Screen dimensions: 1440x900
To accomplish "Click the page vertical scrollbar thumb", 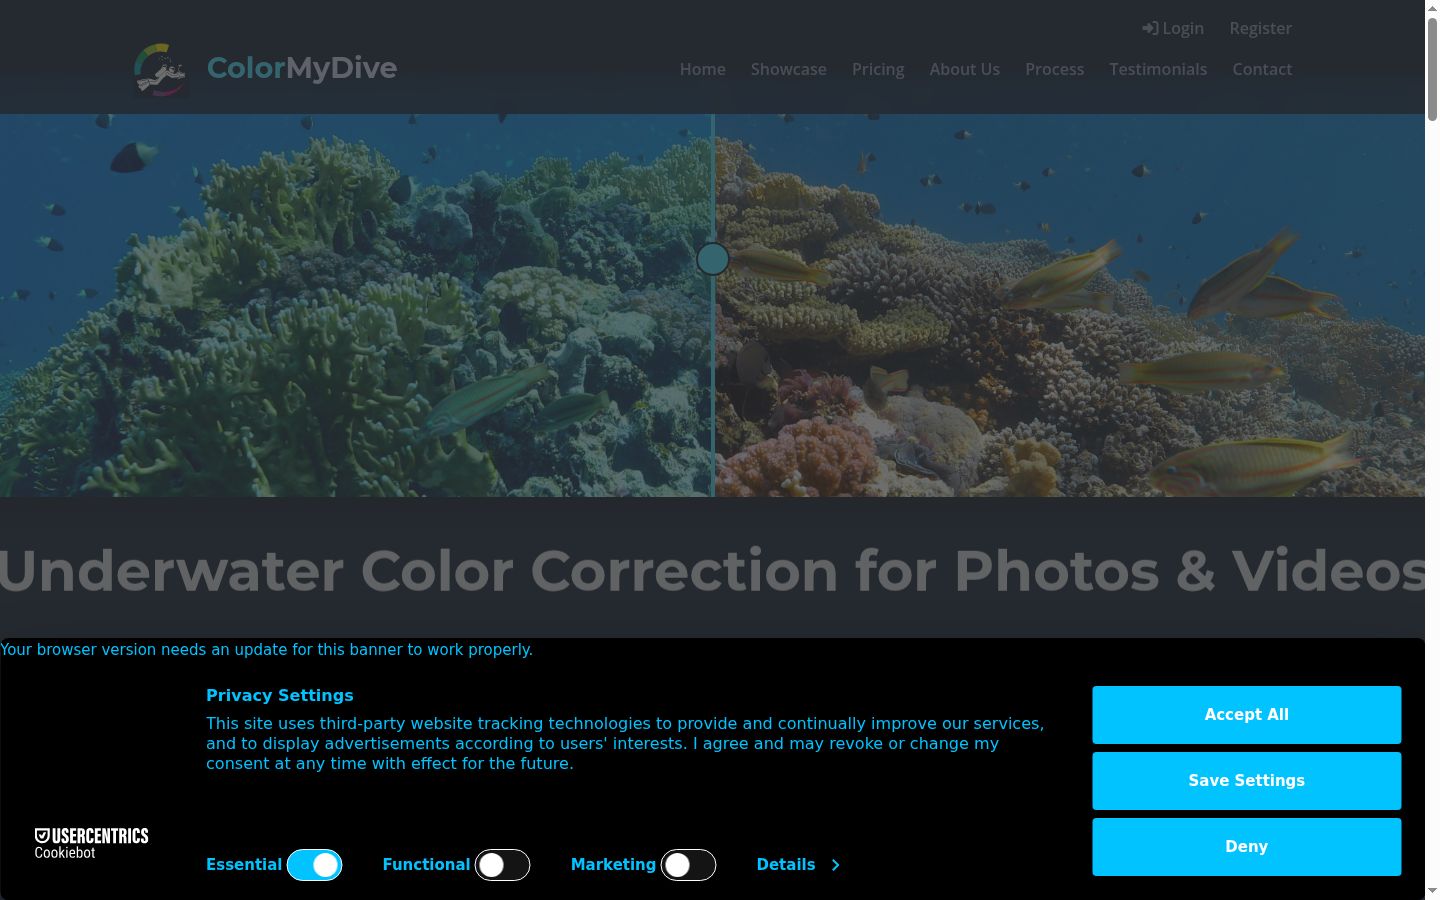I will point(1432,68).
